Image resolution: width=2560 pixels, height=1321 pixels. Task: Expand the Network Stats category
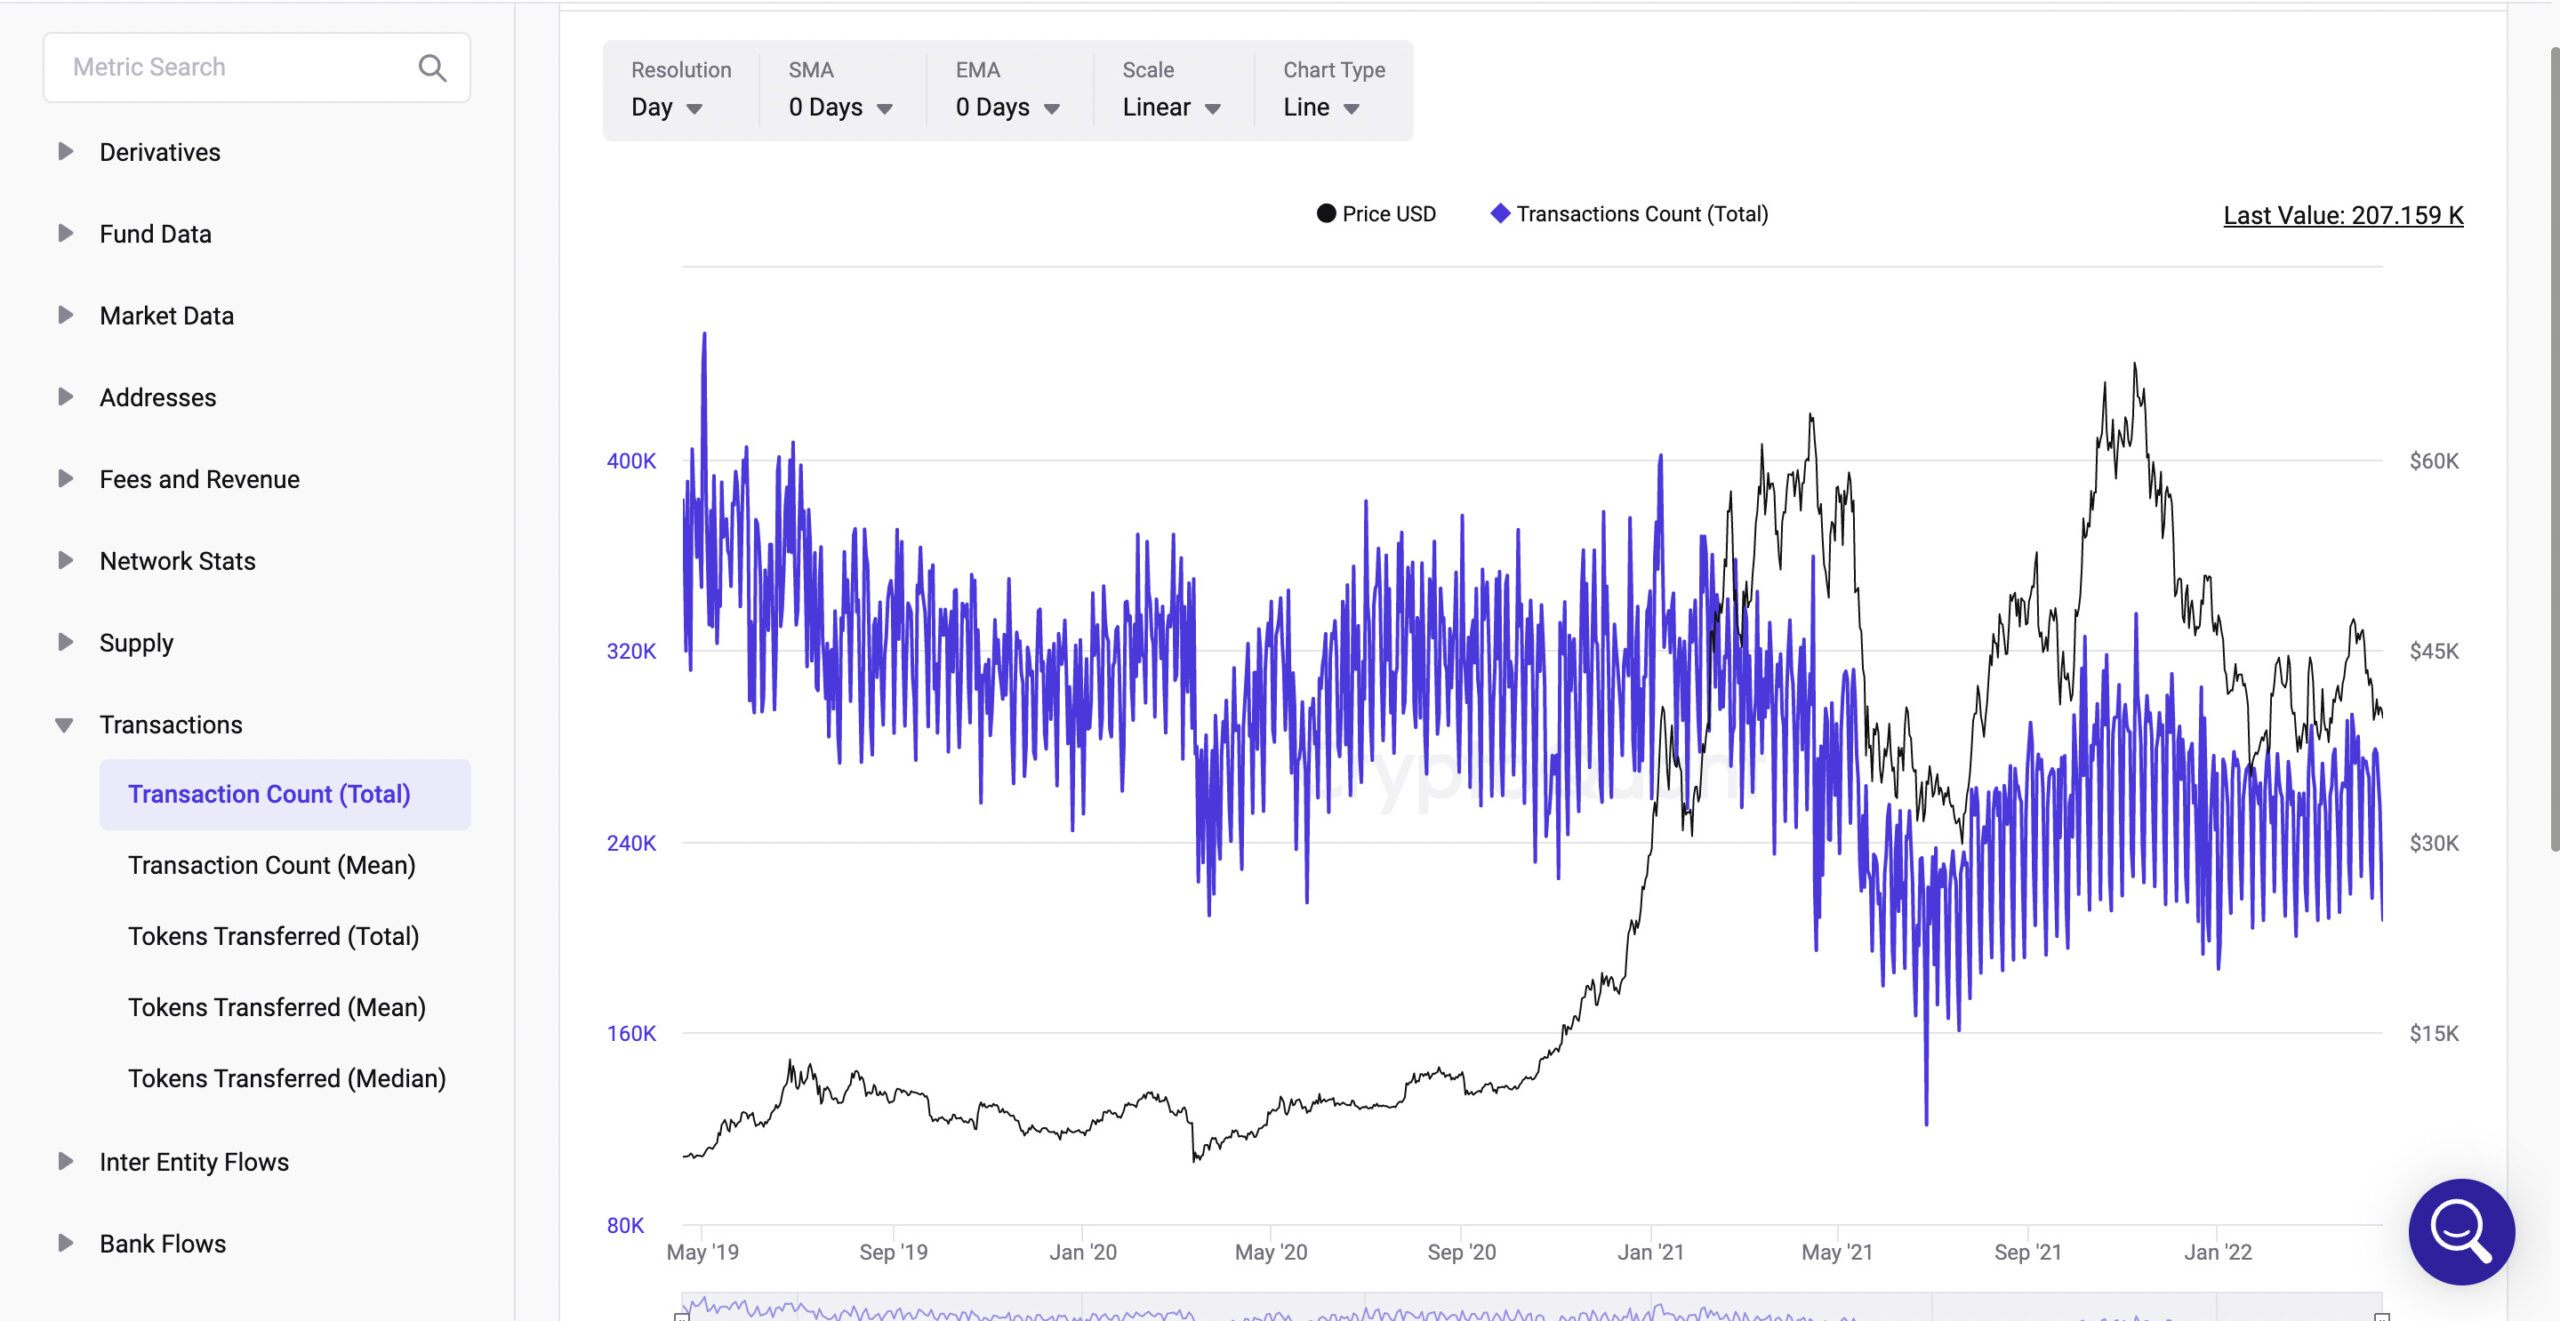click(66, 560)
